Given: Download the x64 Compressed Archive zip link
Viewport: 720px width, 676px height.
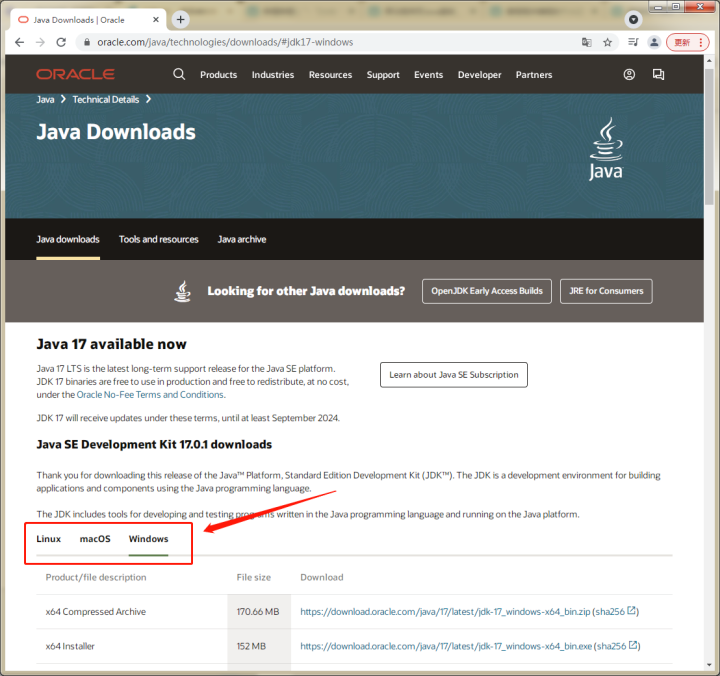Looking at the screenshot, I should tap(445, 612).
